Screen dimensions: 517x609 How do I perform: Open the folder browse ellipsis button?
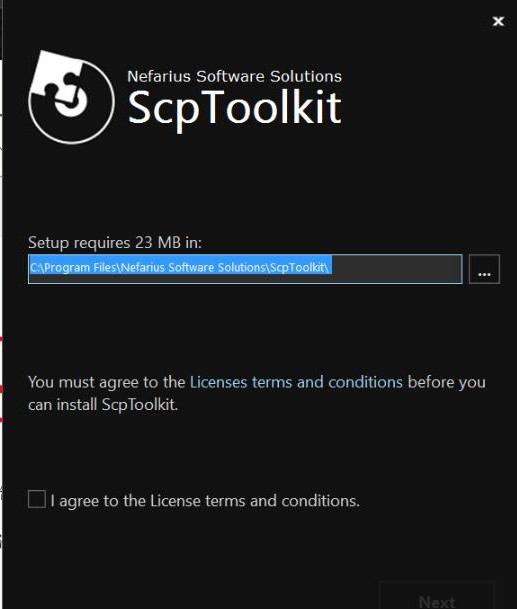(x=484, y=269)
